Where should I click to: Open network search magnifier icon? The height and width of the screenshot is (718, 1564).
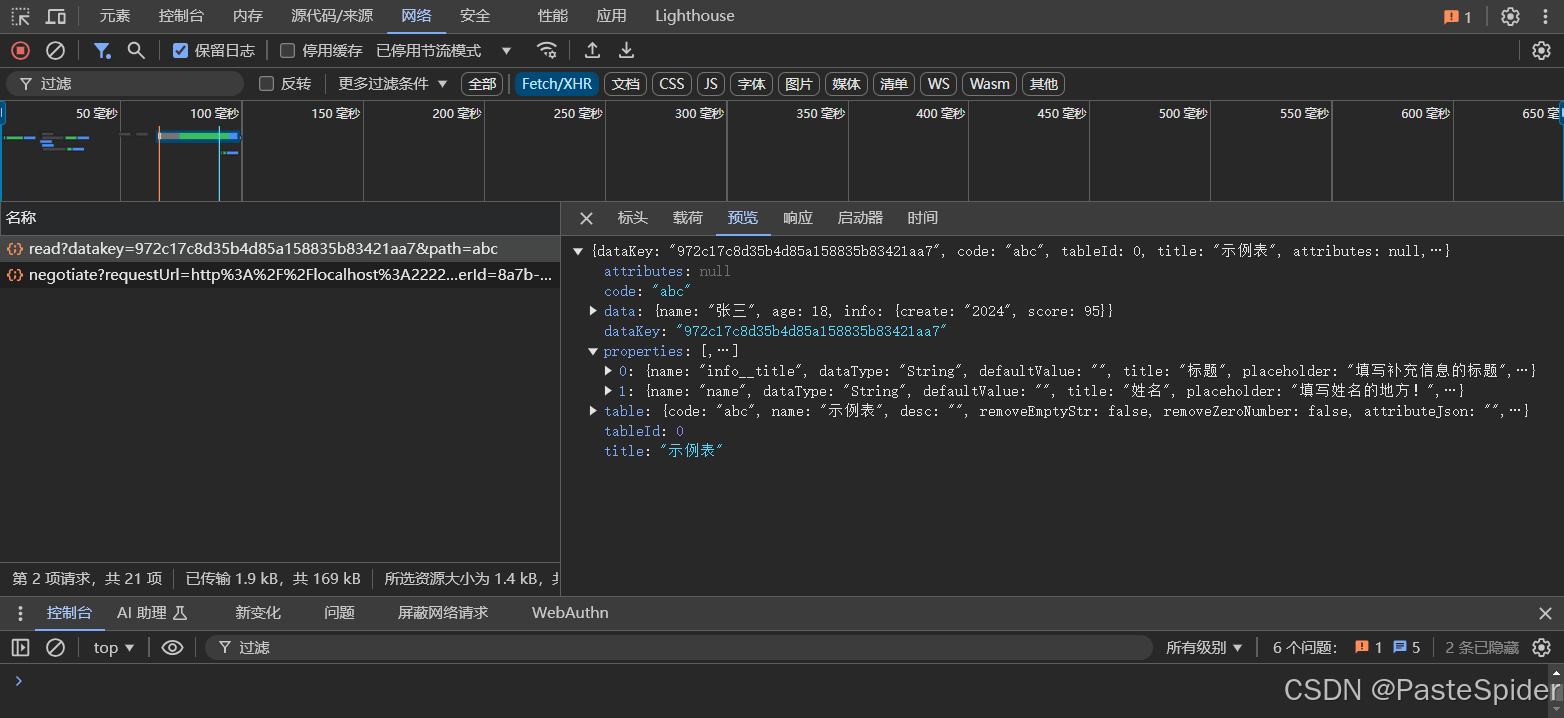coord(136,50)
